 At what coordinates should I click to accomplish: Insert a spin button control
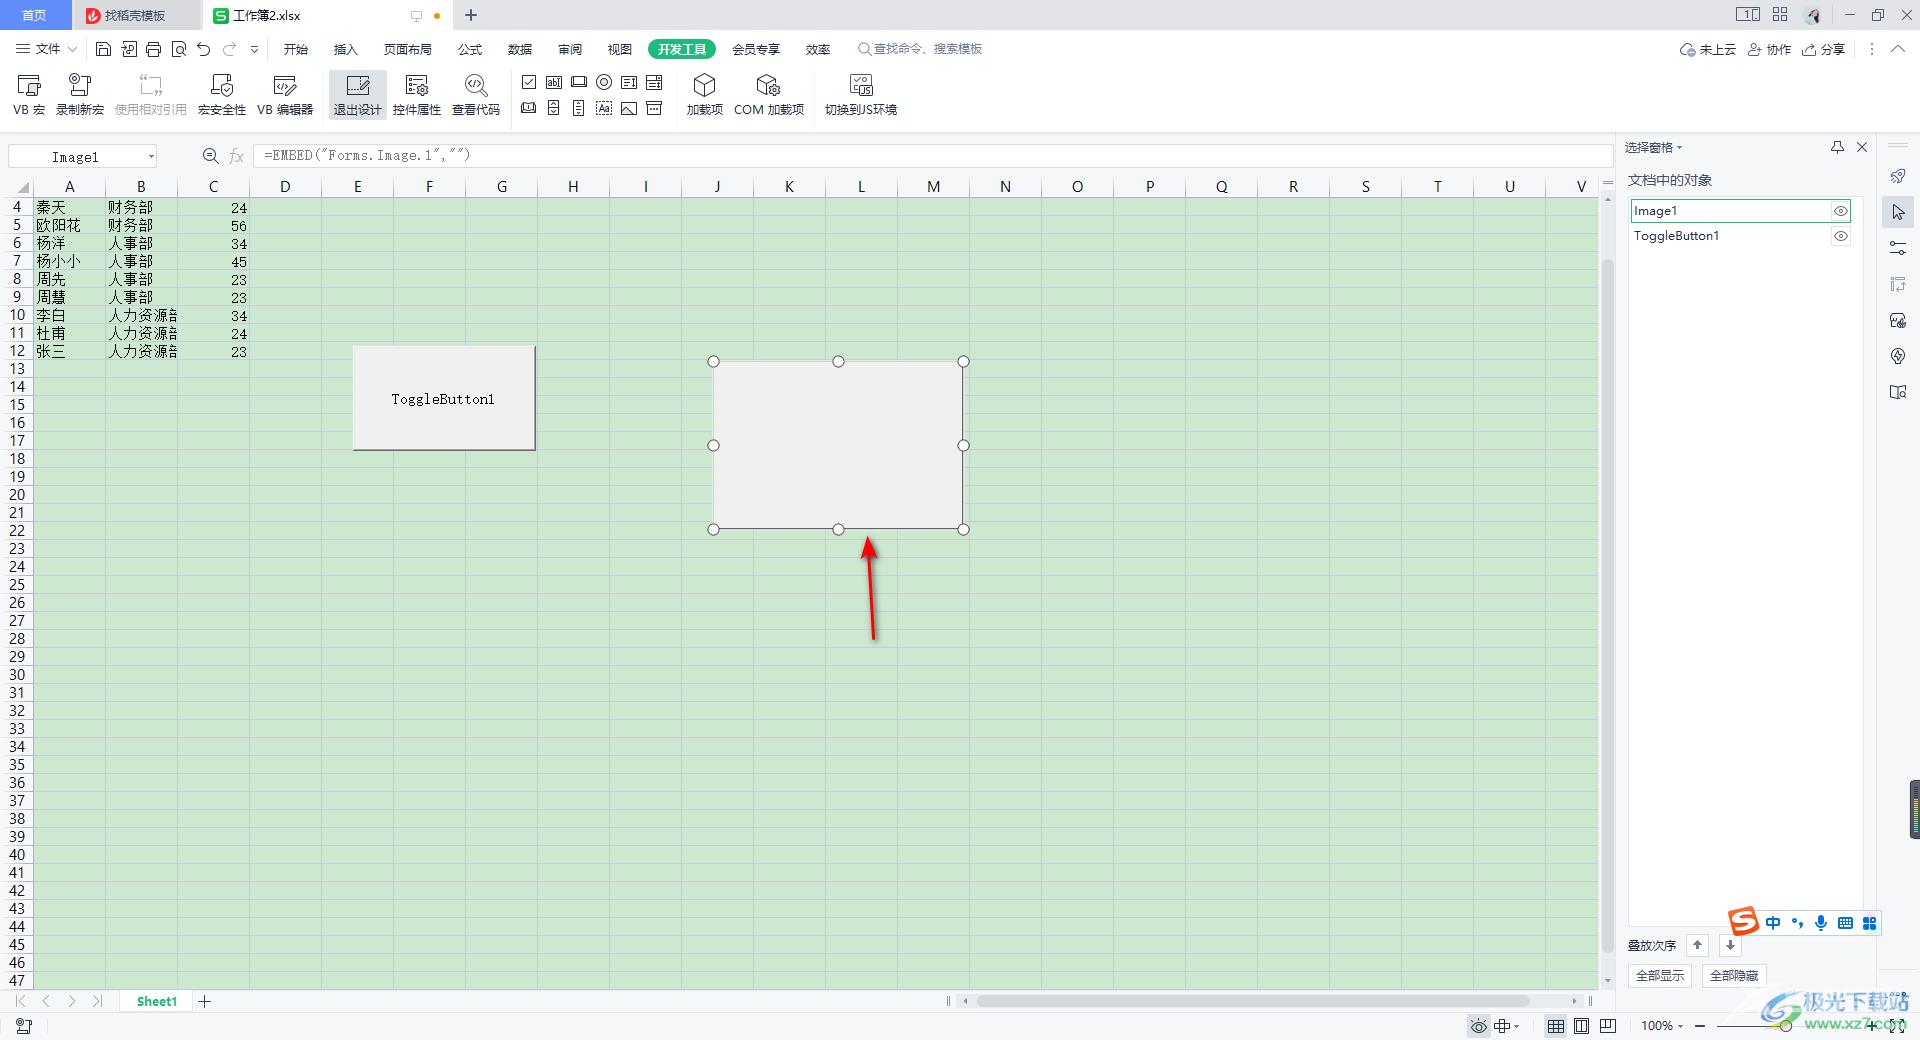coord(554,108)
